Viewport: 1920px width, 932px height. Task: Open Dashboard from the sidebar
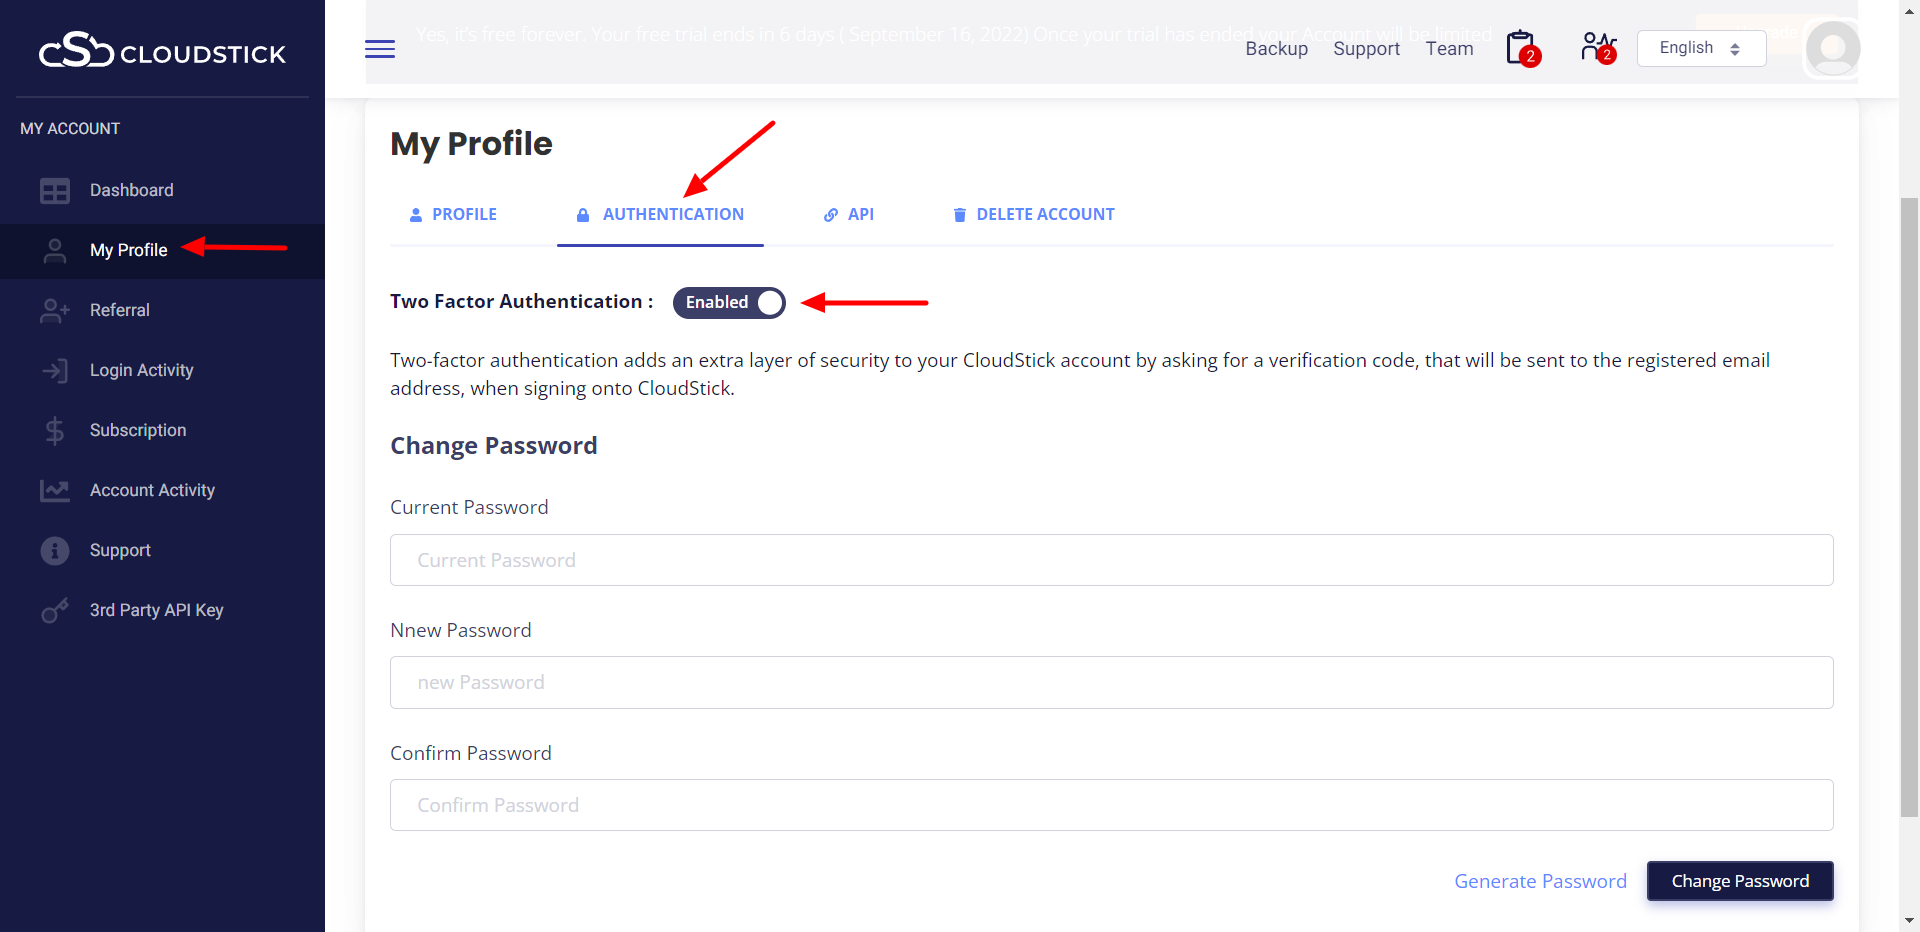[131, 190]
